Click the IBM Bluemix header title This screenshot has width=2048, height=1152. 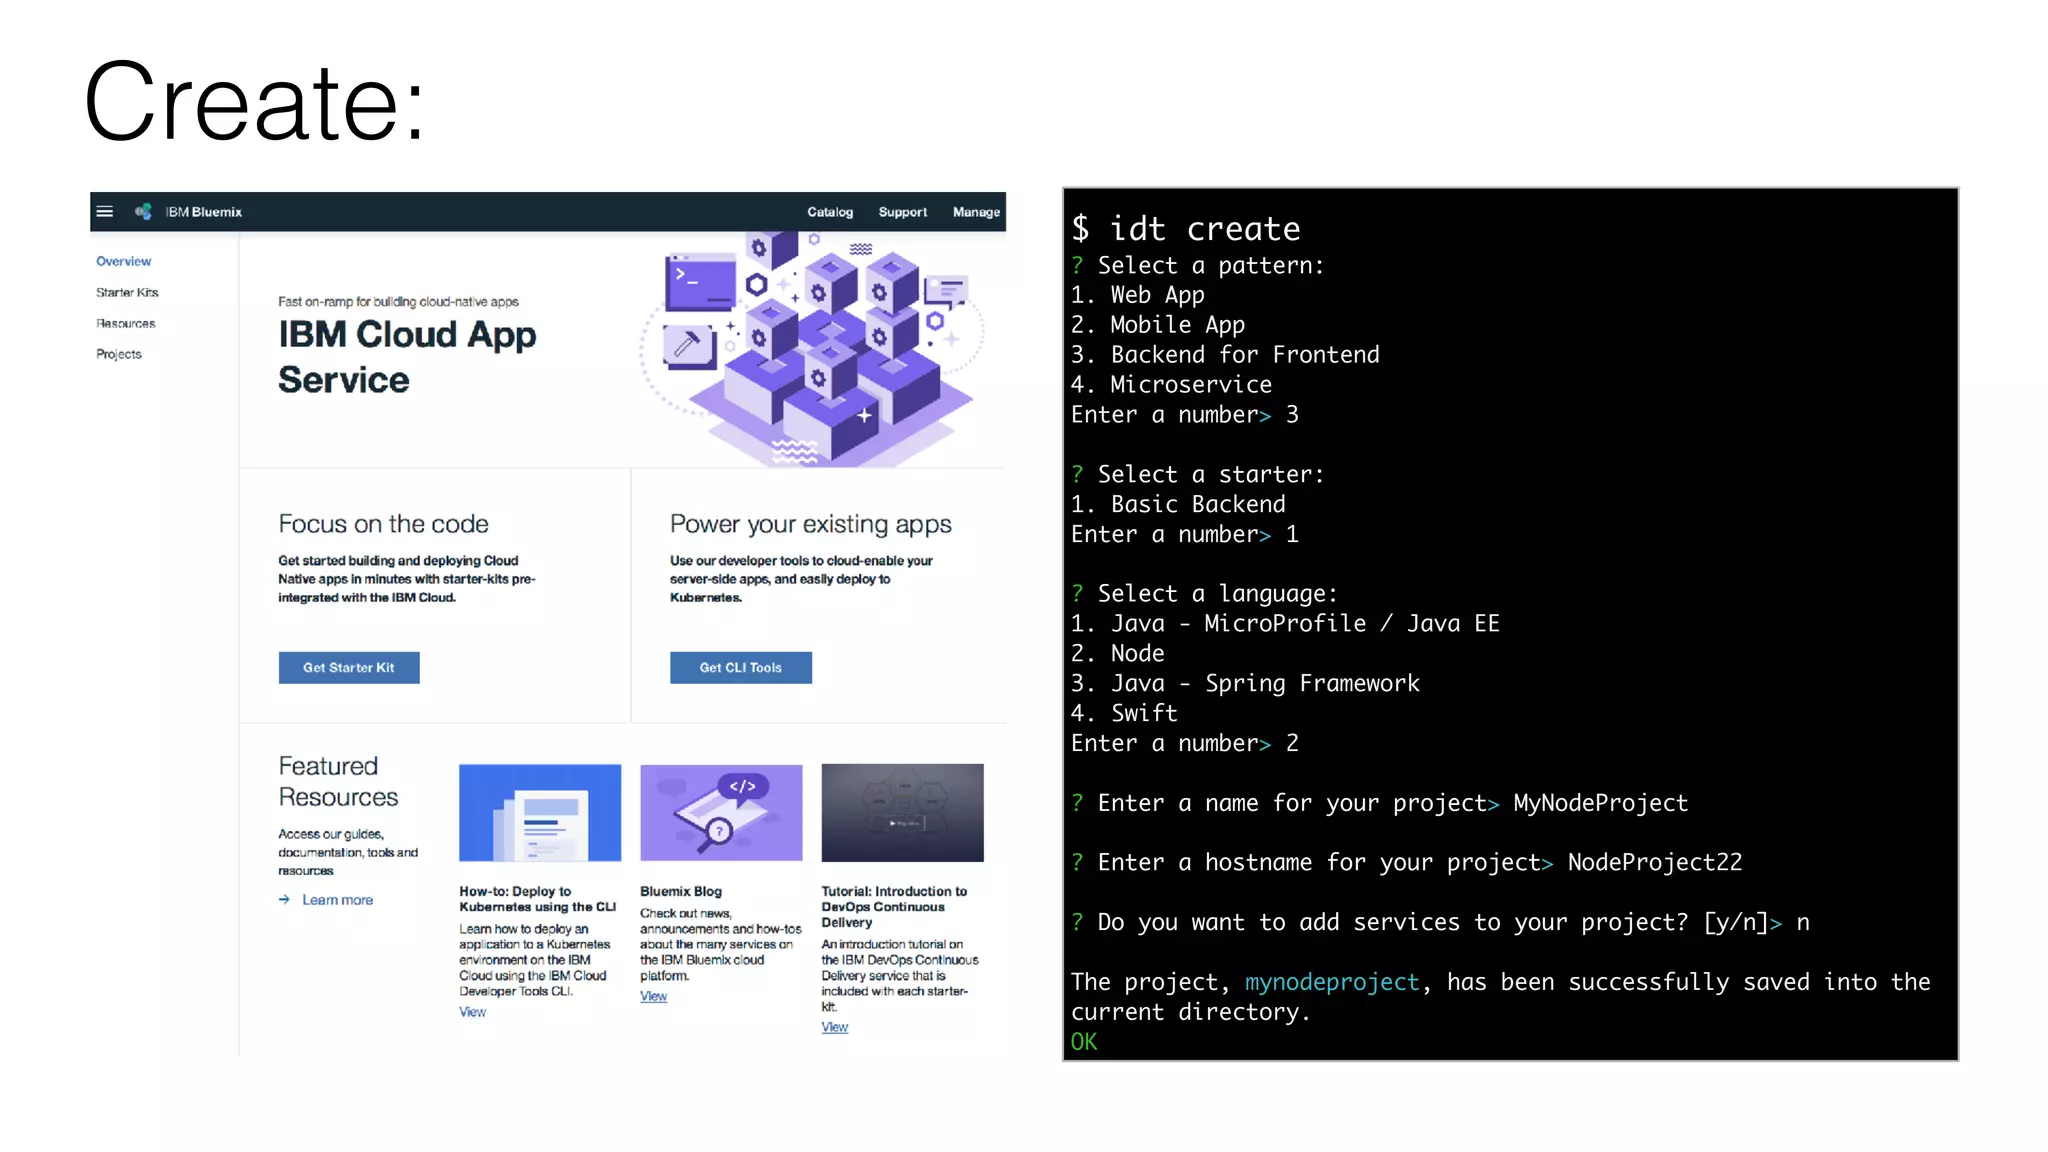point(204,212)
